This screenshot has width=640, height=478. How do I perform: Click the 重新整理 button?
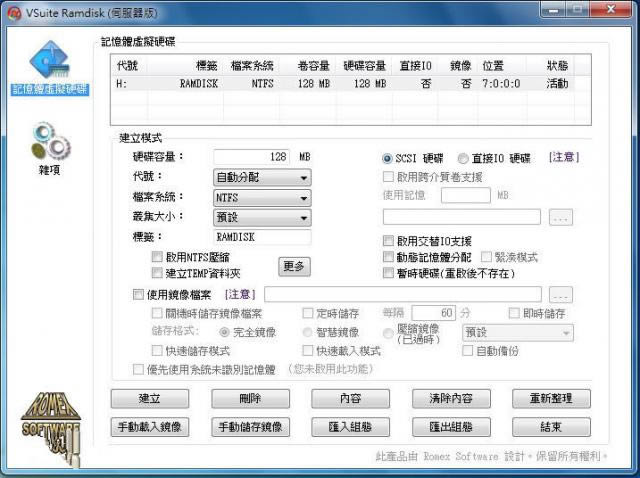[551, 398]
